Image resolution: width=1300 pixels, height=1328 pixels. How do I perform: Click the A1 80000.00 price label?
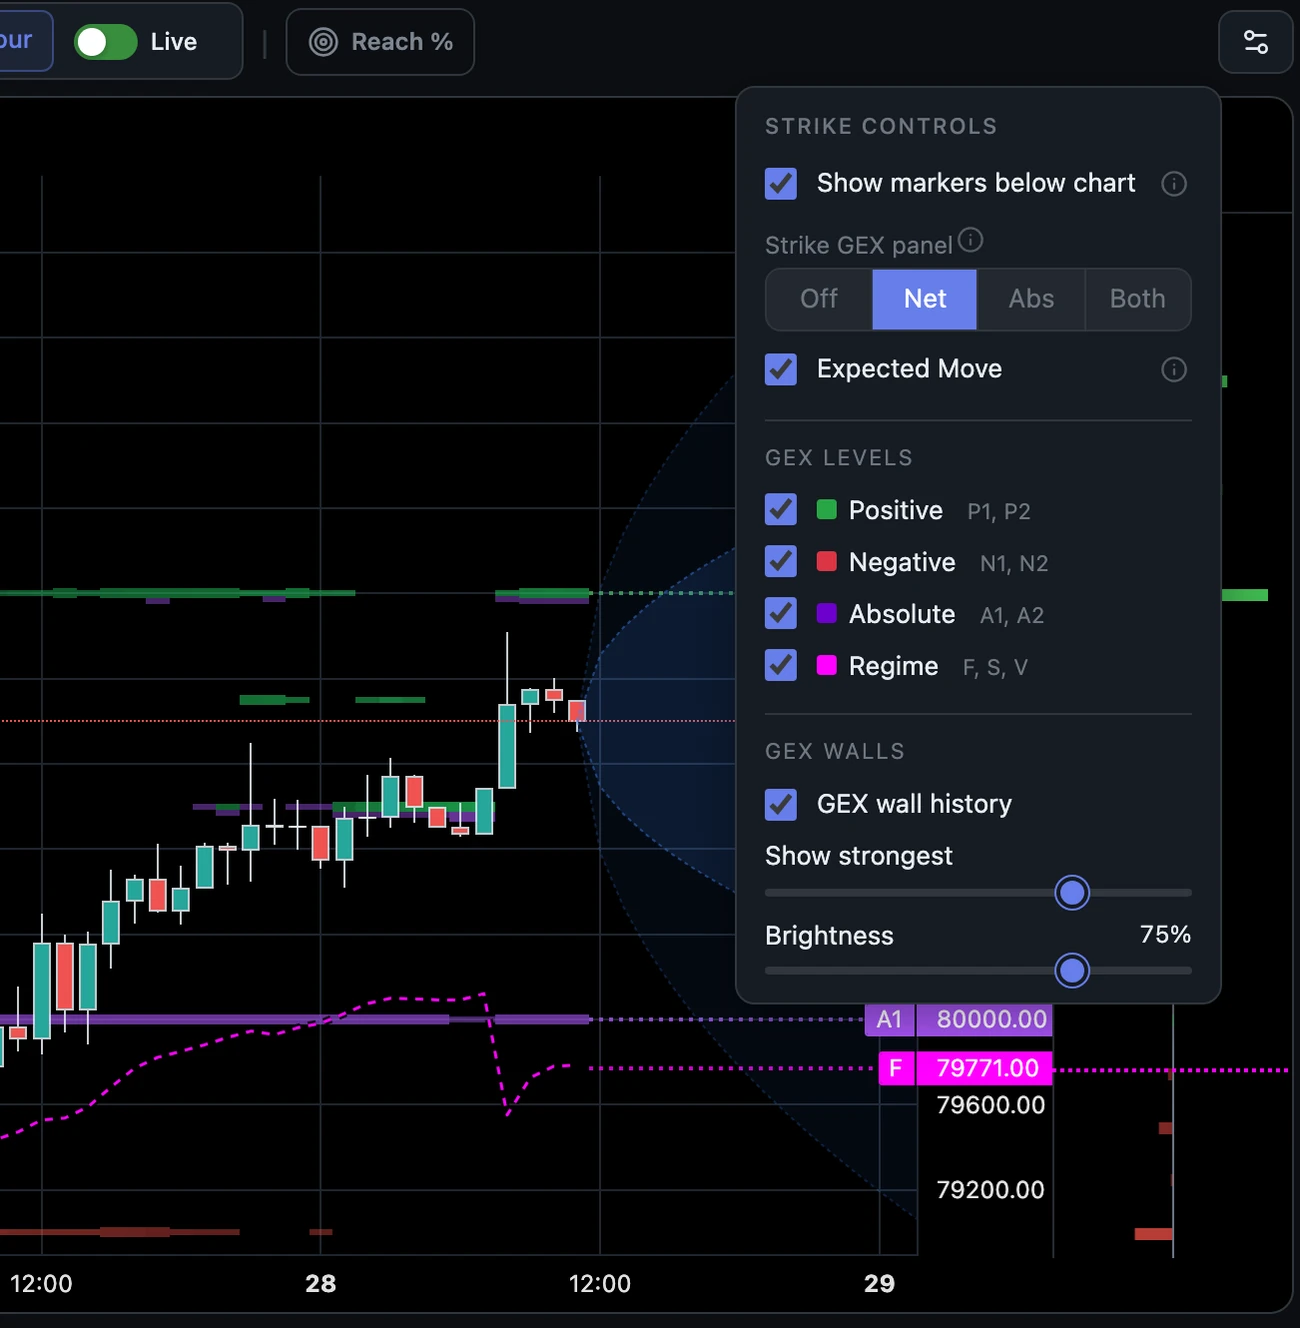pyautogui.click(x=958, y=1019)
